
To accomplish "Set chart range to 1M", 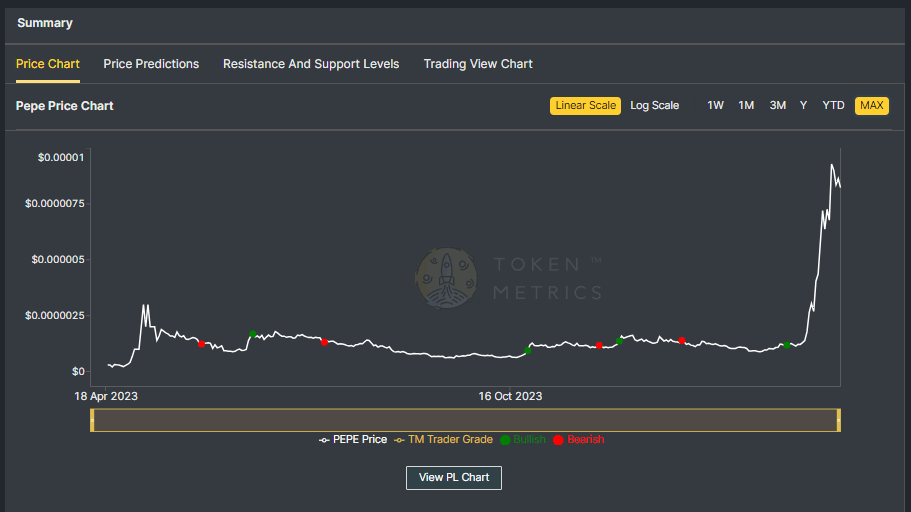I will click(746, 106).
